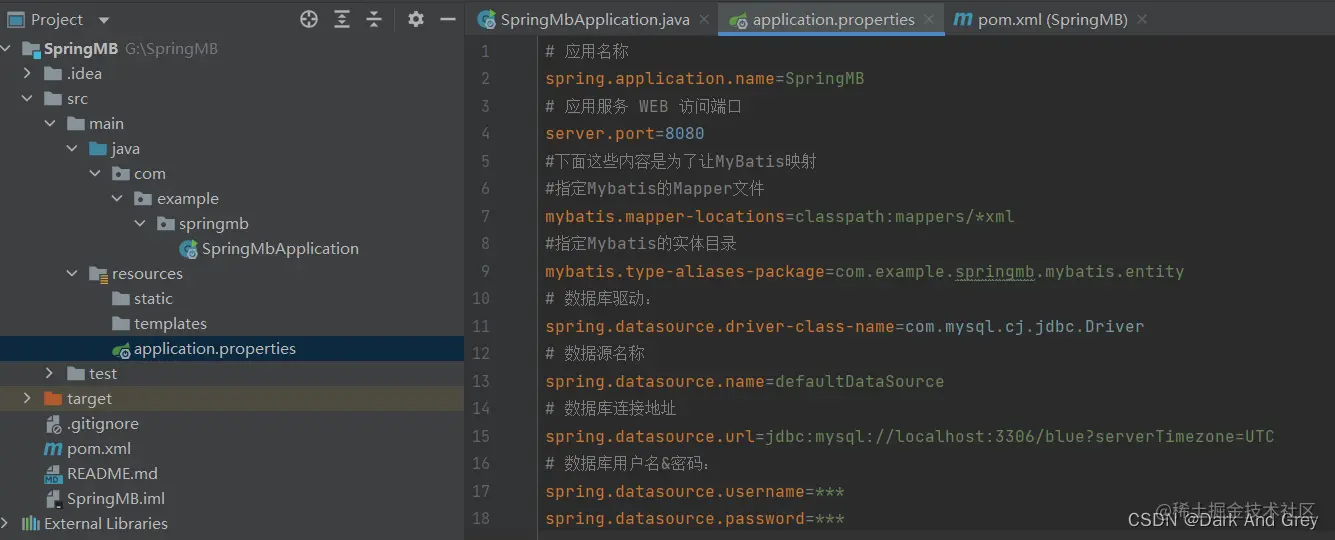Click the External Libraries bar-chart icon
Viewport: 1335px width, 540px height.
click(x=31, y=524)
